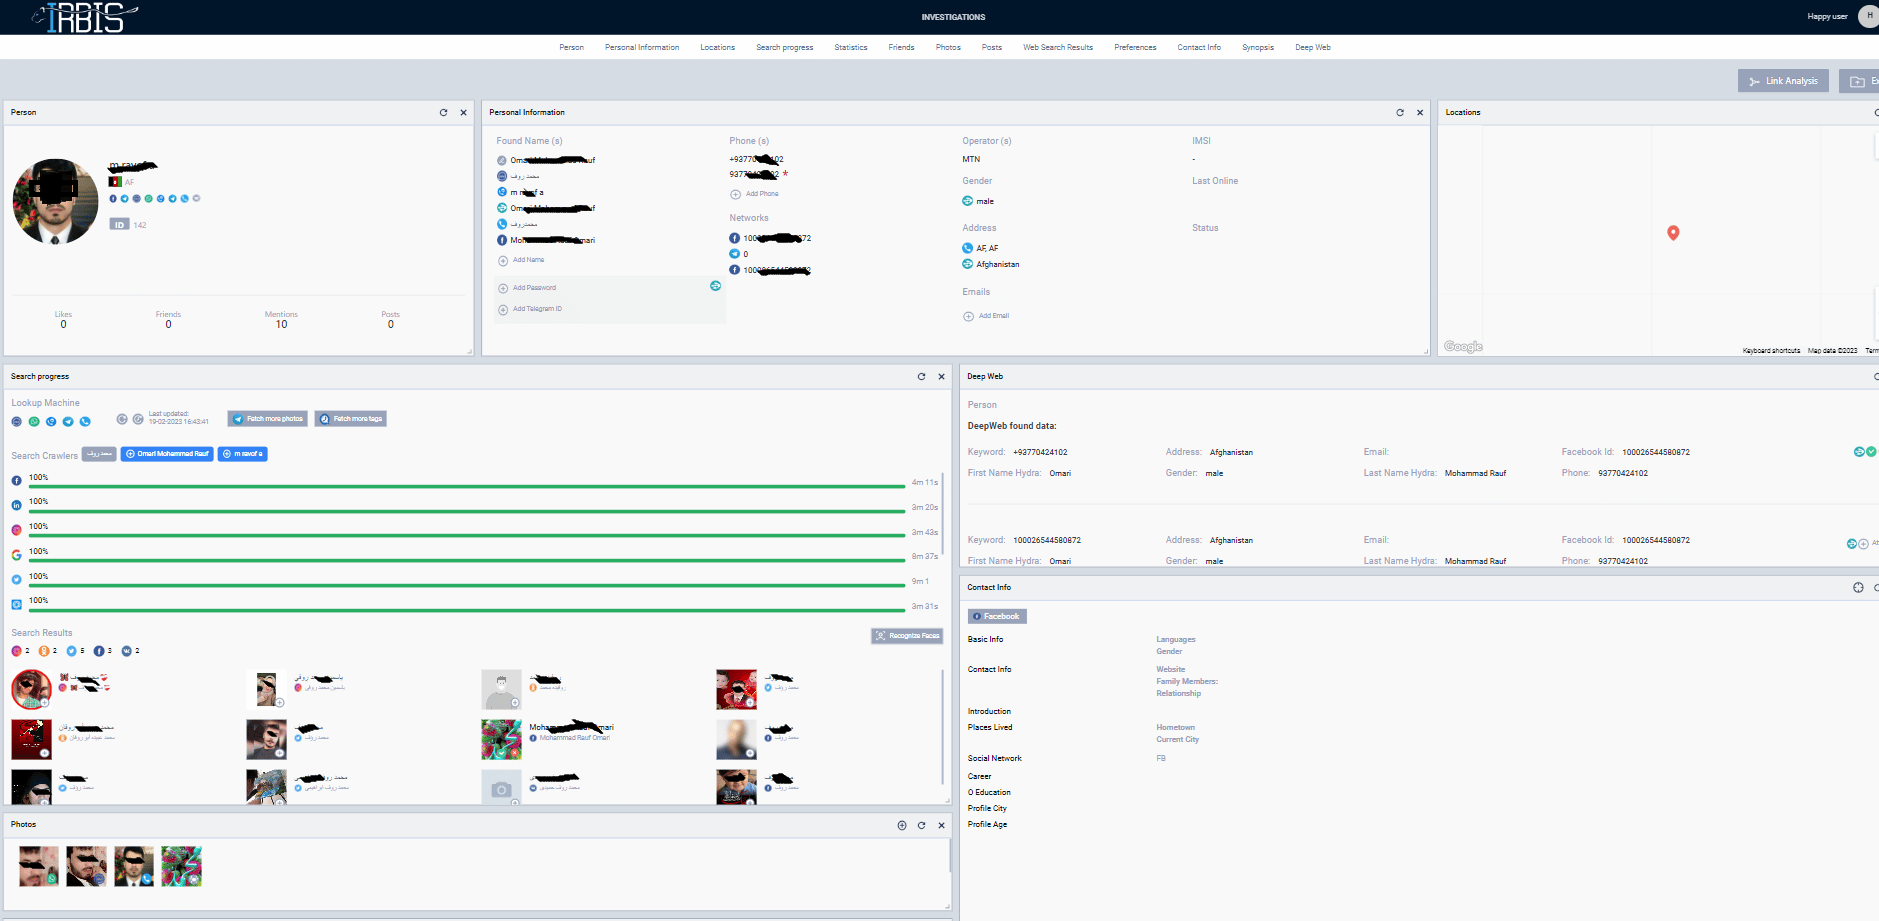Open the Happy user avatar menu
Viewport: 1879px width, 921px height.
coord(1868,16)
